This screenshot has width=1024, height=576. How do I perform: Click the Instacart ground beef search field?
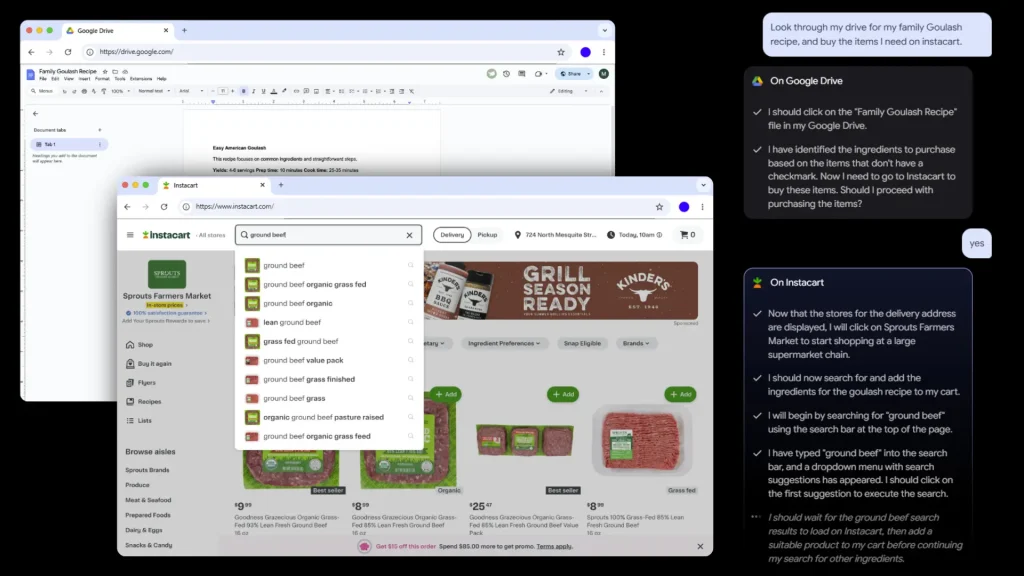[328, 235]
